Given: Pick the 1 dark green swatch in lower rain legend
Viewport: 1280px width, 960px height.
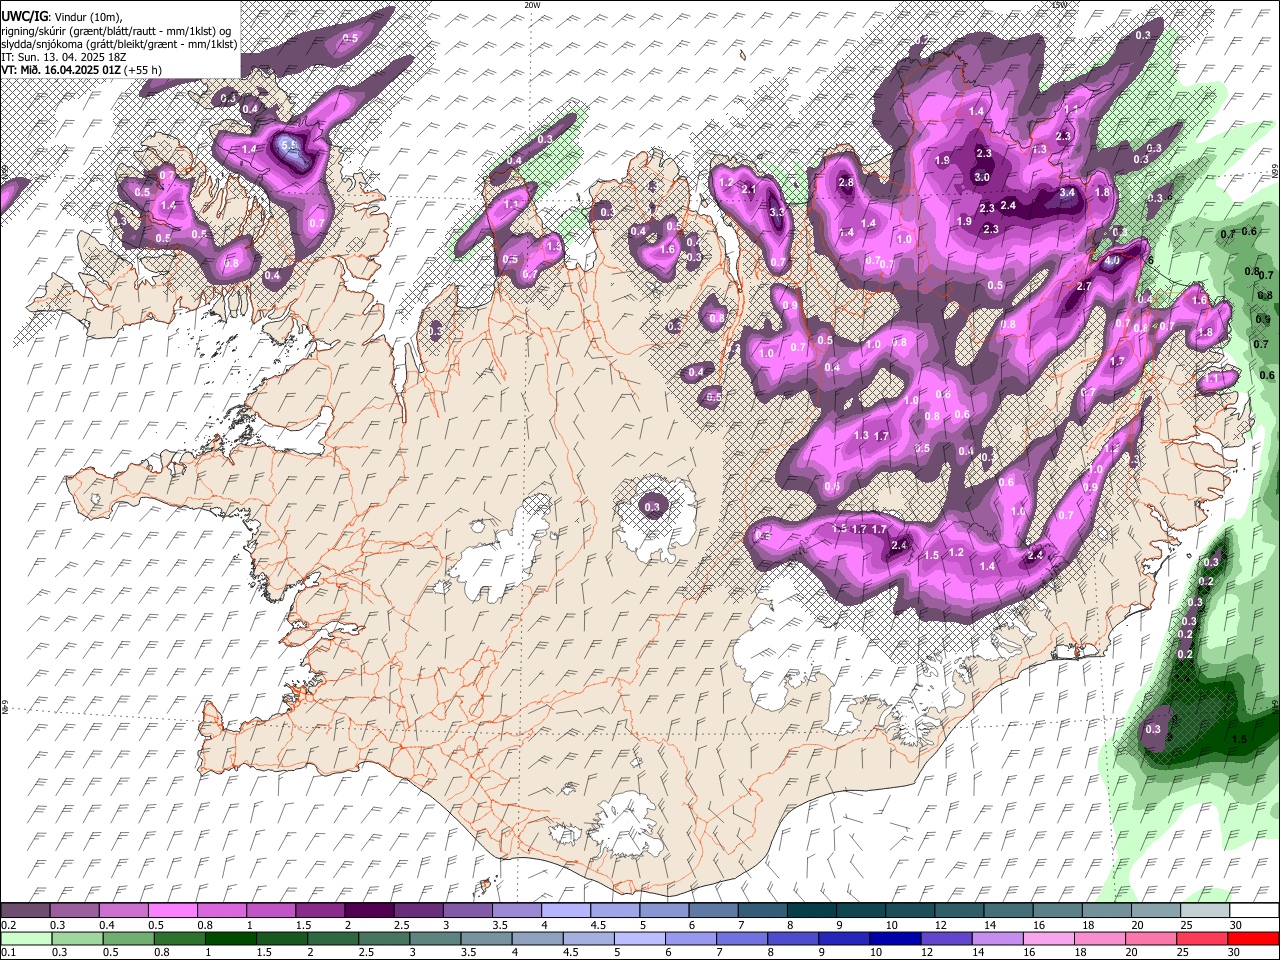Looking at the screenshot, I should point(230,938).
